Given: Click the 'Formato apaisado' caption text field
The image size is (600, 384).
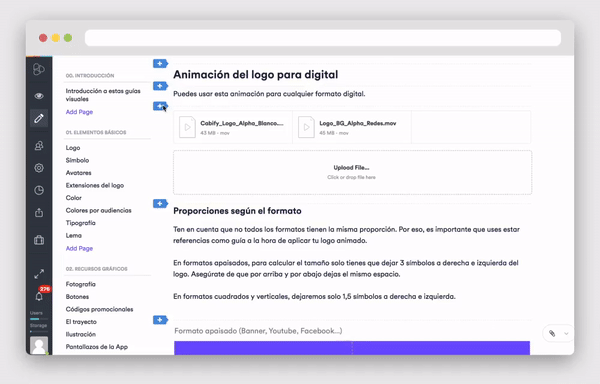Looking at the screenshot, I should (258, 331).
